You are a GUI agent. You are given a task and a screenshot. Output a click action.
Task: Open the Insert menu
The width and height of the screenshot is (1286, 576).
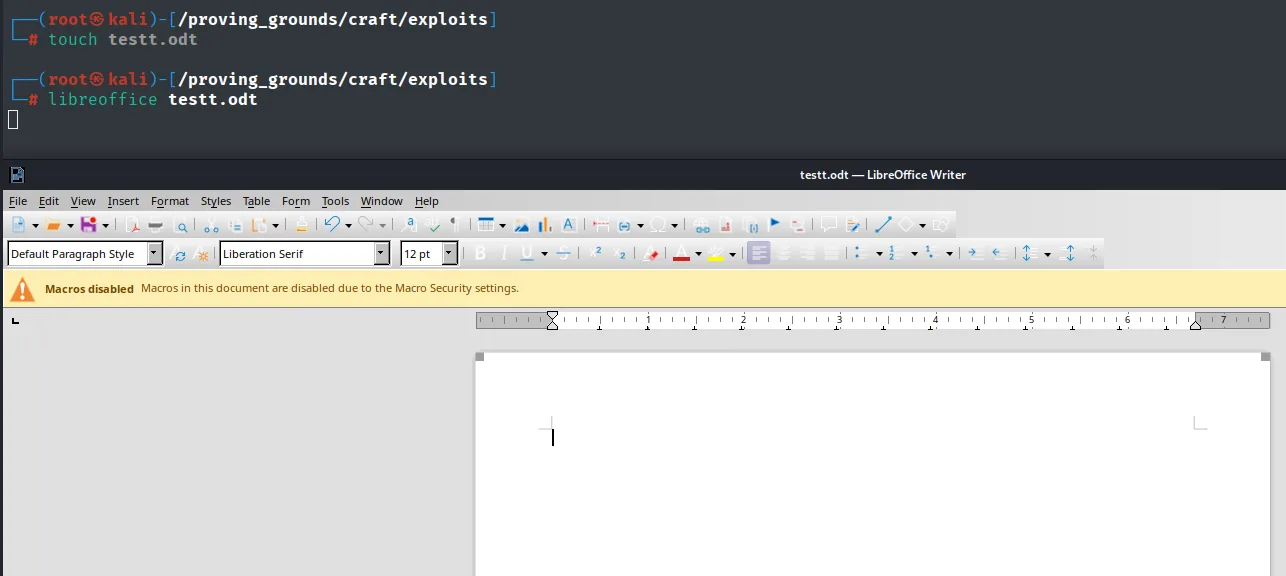tap(123, 201)
